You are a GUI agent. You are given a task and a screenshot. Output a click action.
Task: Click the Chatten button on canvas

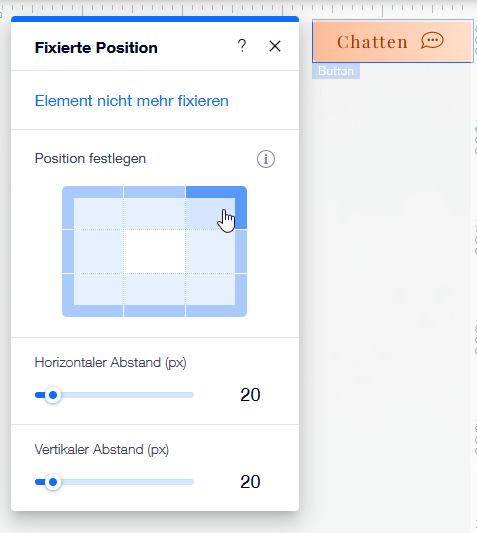[393, 41]
